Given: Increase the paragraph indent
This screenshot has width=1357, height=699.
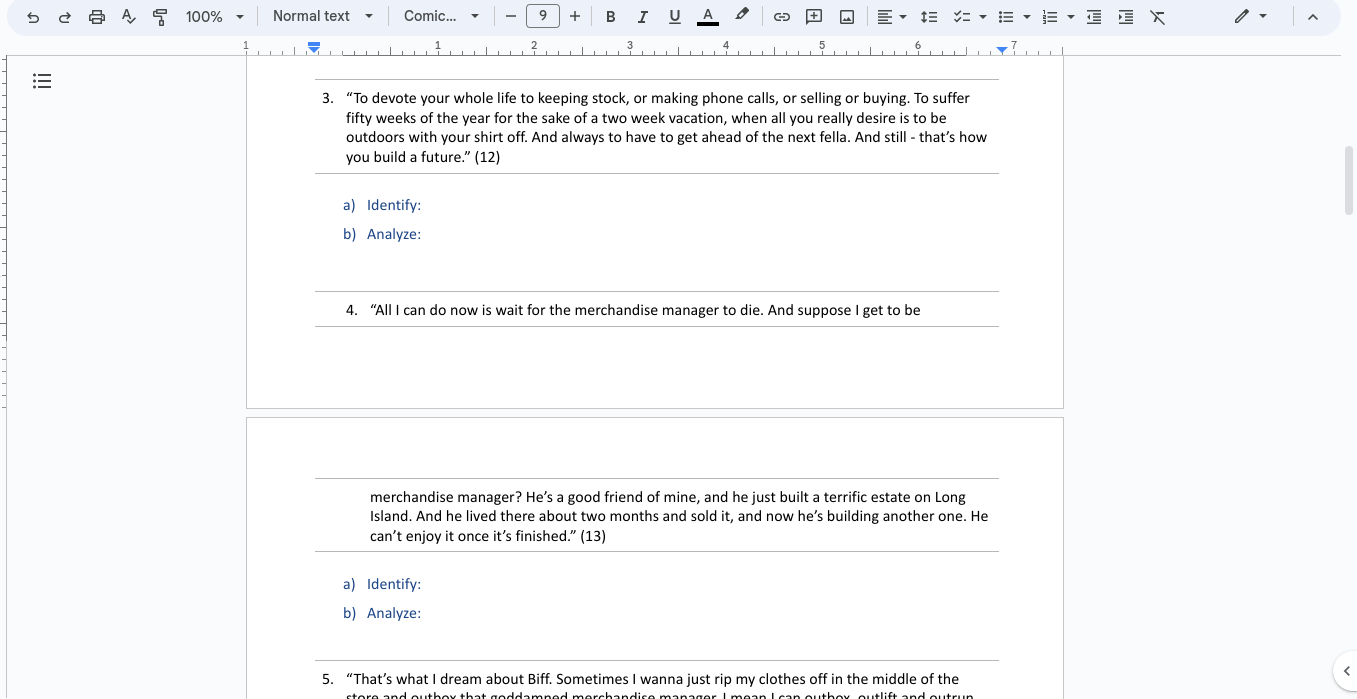Looking at the screenshot, I should [x=1126, y=16].
